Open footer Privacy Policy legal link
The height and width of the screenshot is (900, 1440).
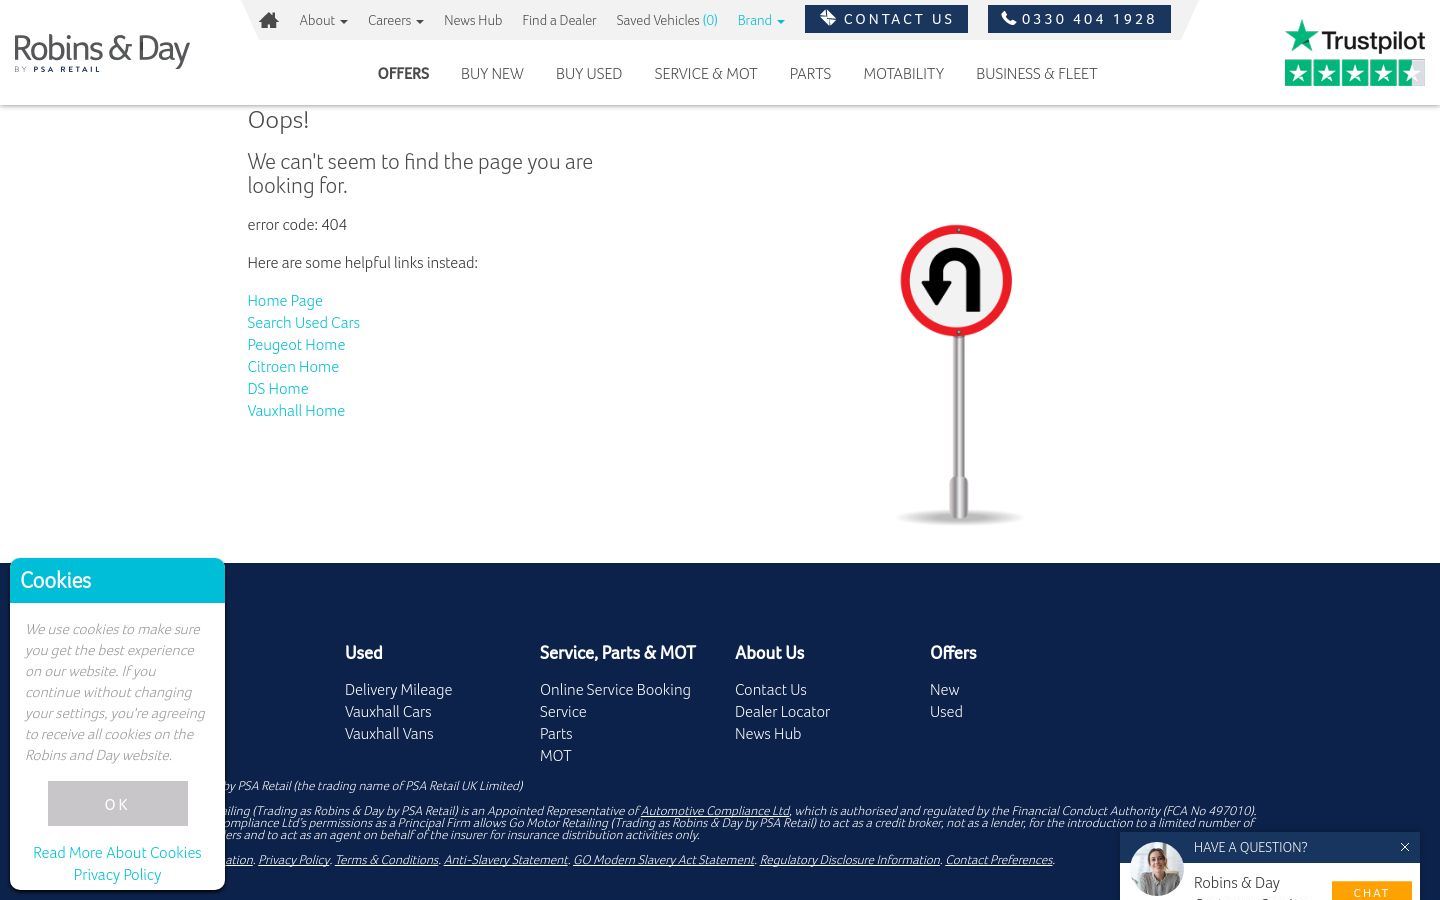(x=294, y=860)
